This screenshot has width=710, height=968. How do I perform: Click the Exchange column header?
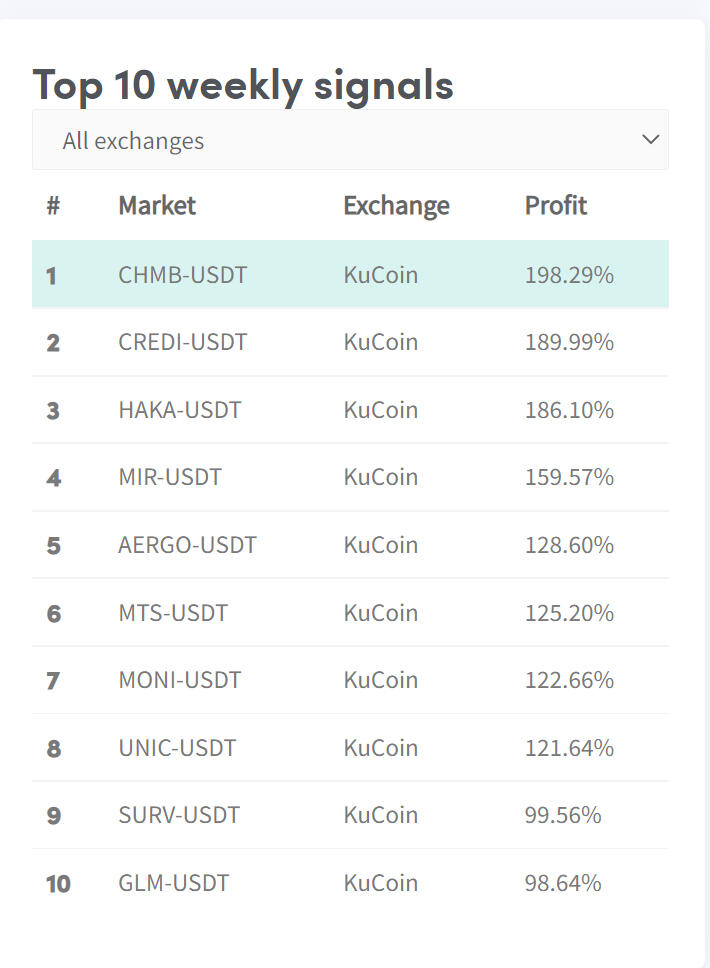(x=396, y=205)
